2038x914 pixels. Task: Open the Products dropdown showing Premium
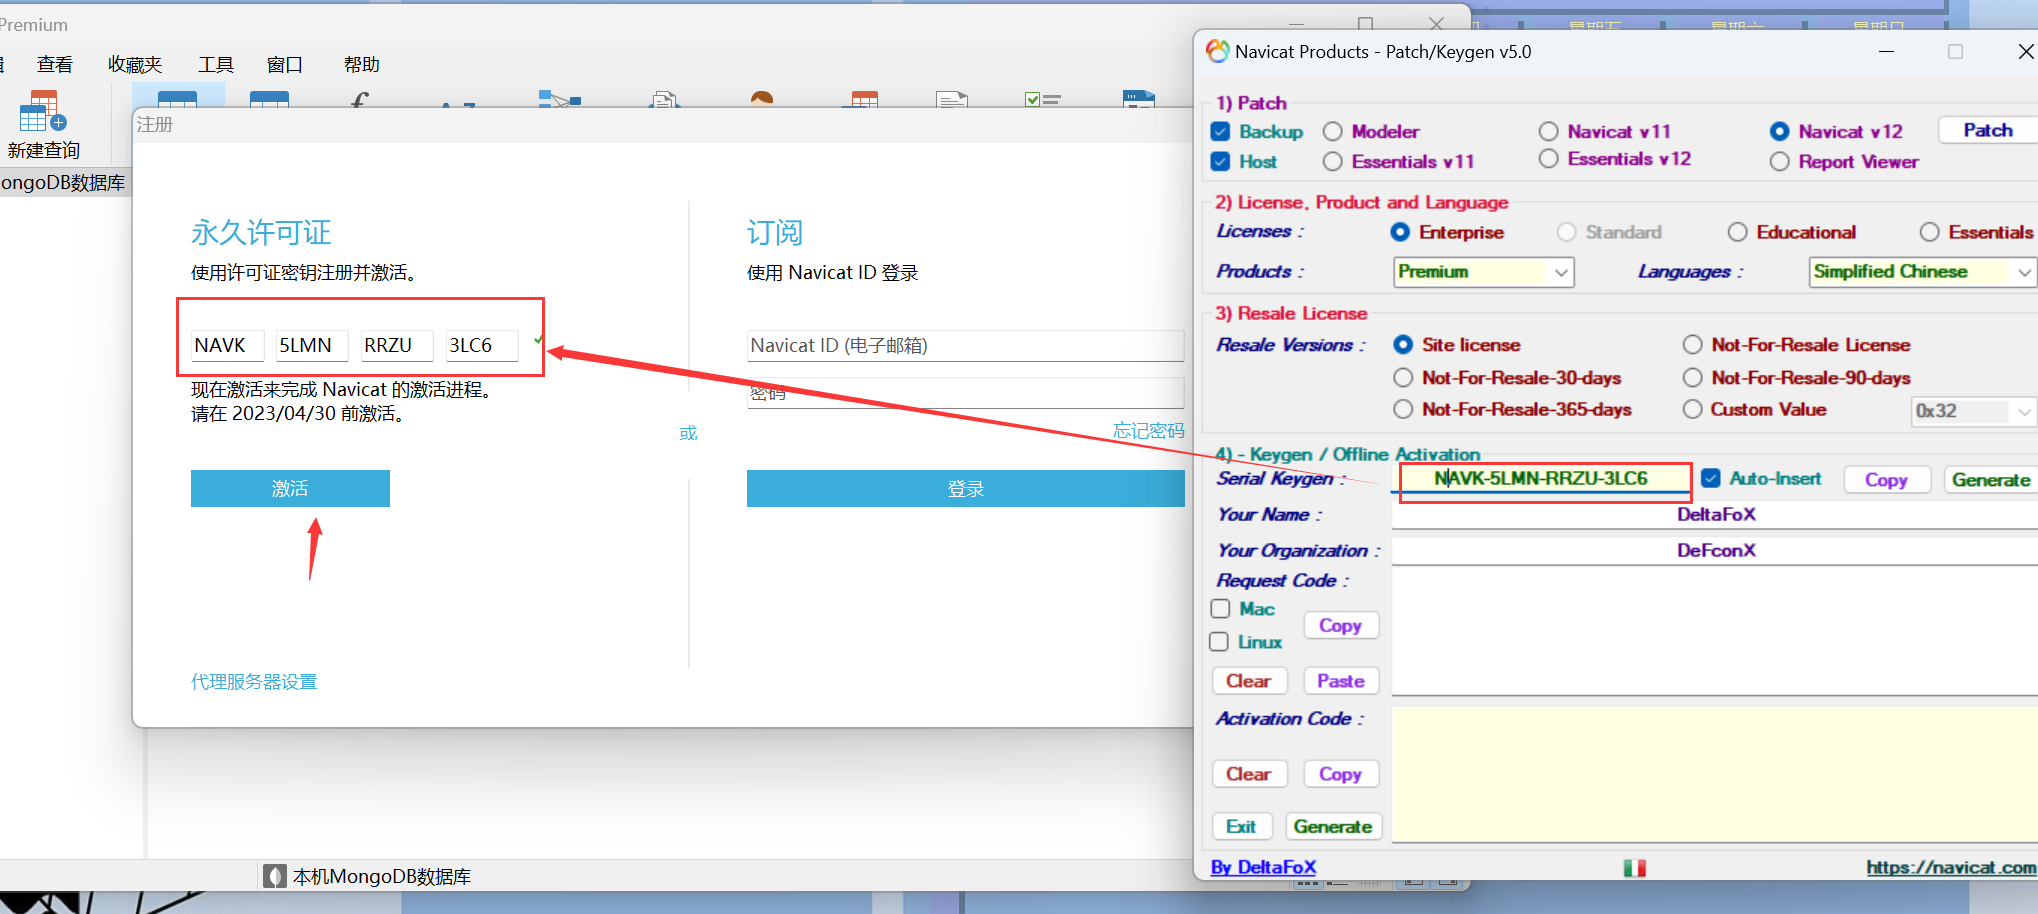[1484, 272]
